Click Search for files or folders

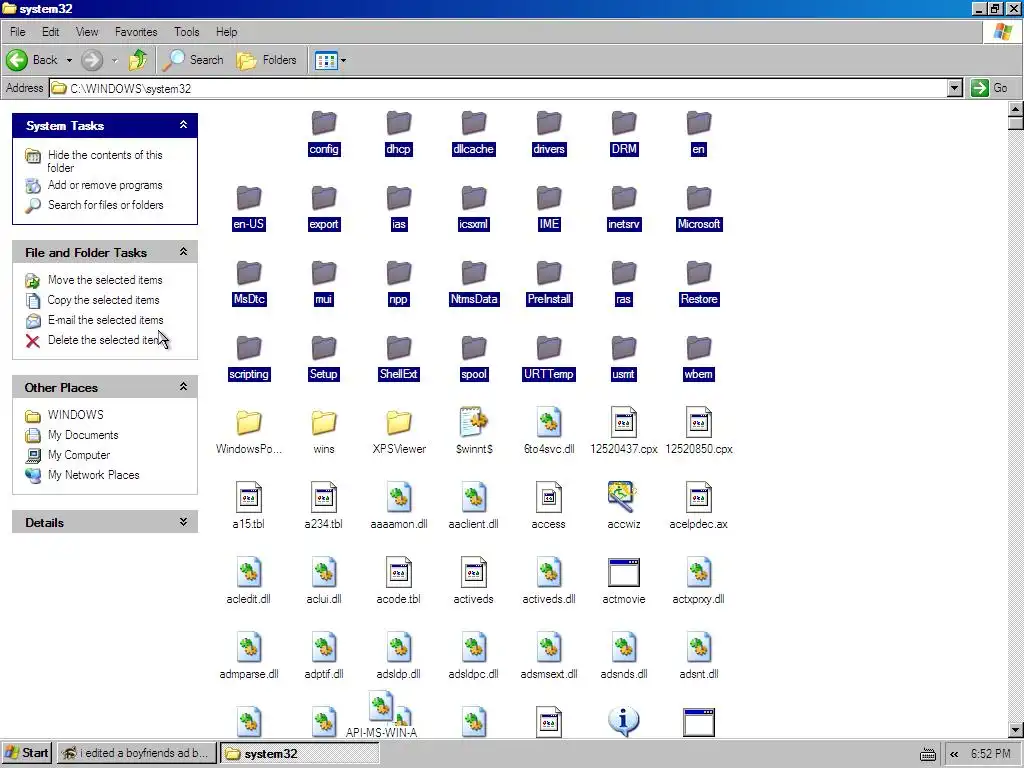[106, 205]
